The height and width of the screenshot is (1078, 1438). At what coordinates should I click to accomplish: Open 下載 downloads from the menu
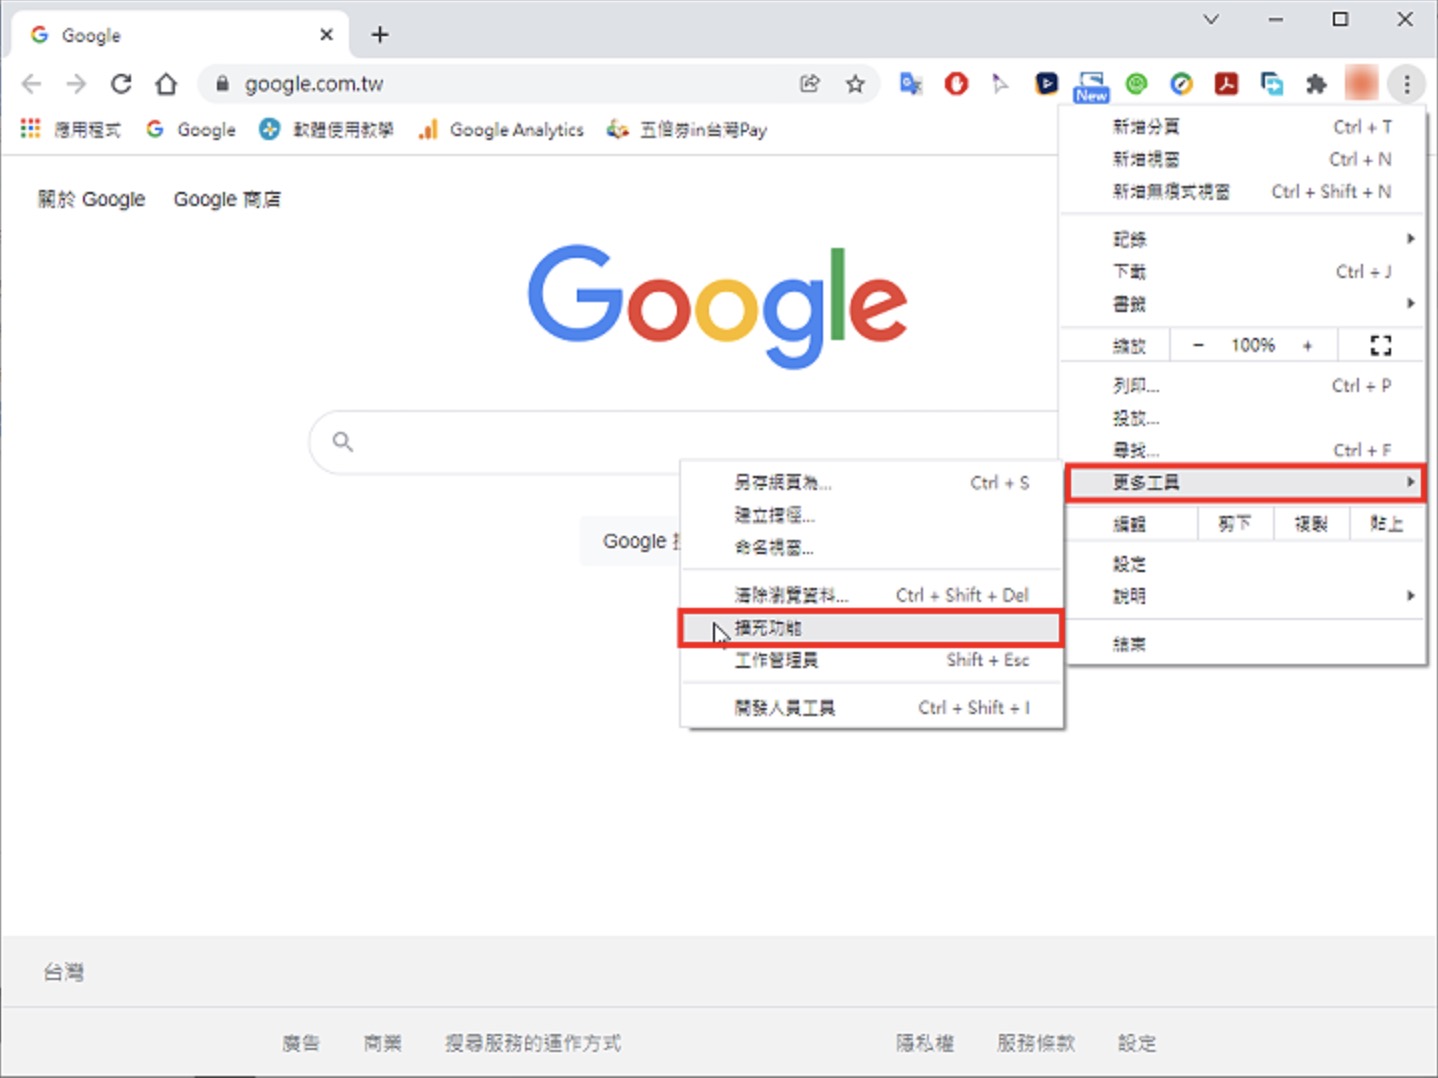pos(1243,272)
